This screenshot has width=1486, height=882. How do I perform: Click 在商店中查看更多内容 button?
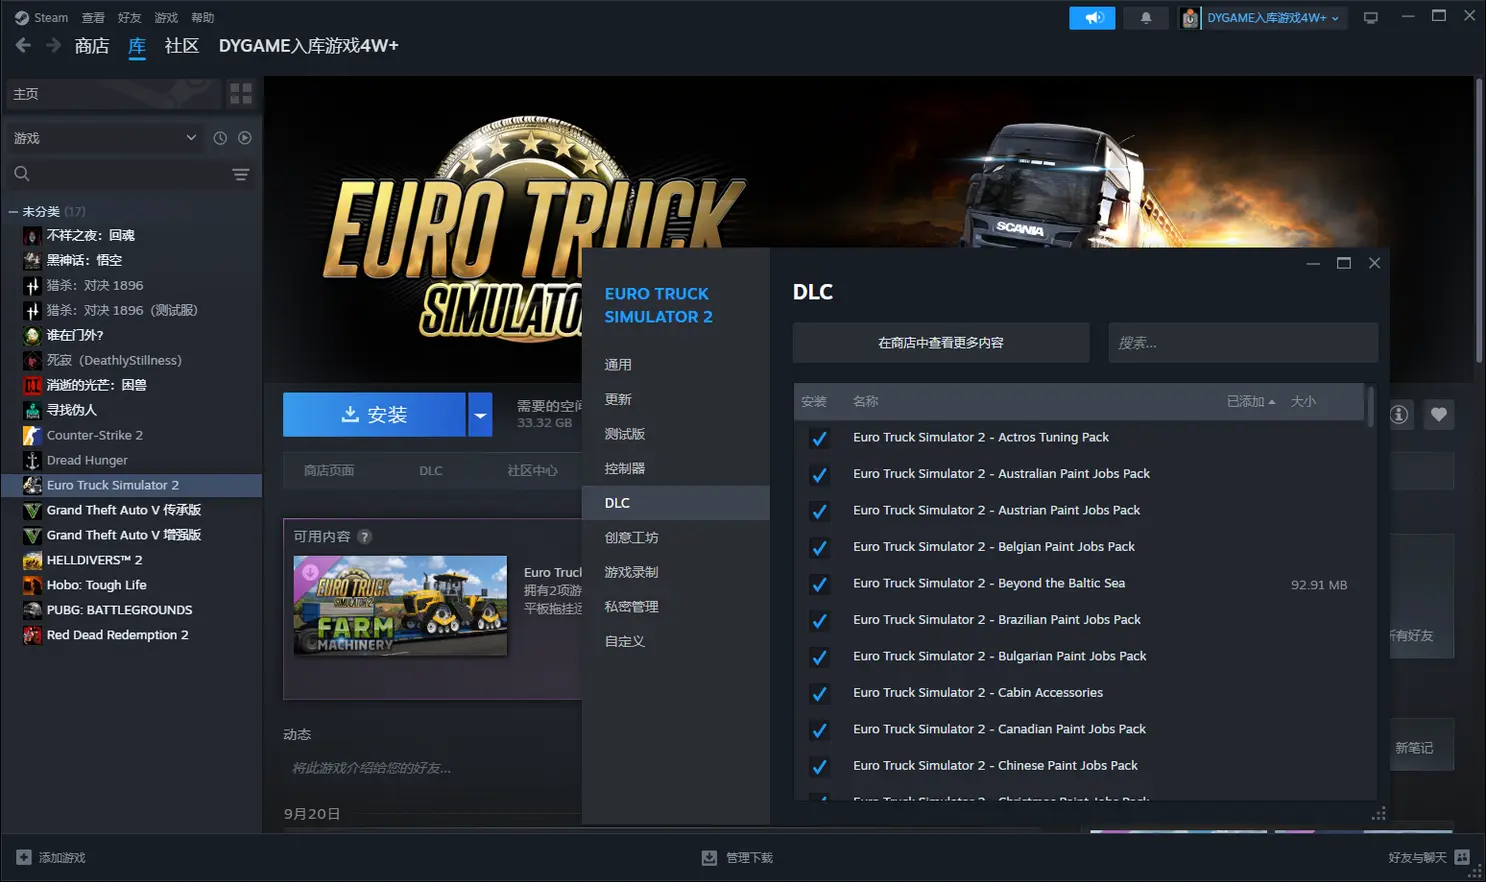pos(940,343)
